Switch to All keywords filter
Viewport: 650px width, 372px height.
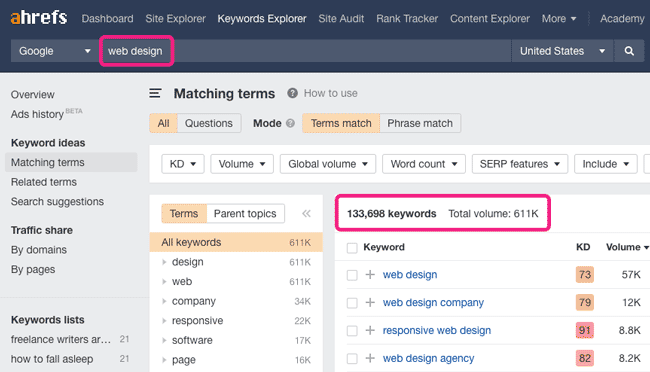tap(163, 123)
